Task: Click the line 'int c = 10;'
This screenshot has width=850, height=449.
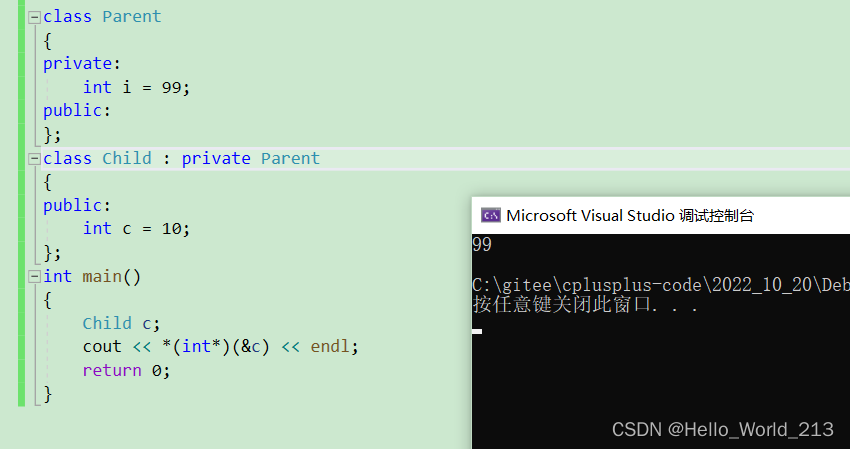Action: click(136, 229)
